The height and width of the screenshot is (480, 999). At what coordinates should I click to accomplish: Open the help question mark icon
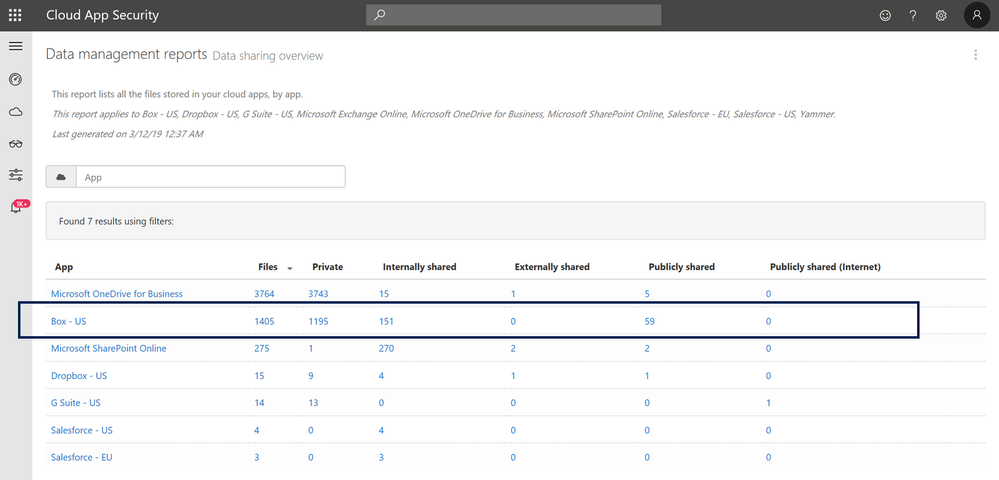coord(913,15)
